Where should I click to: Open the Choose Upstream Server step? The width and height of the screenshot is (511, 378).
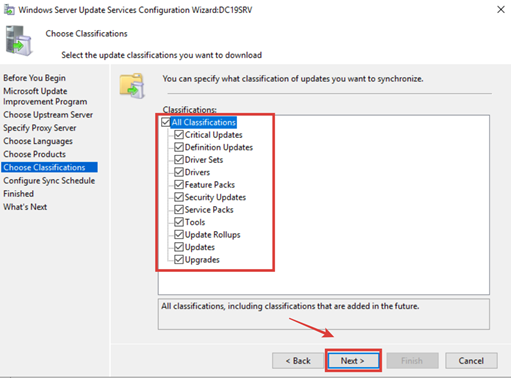(x=48, y=115)
